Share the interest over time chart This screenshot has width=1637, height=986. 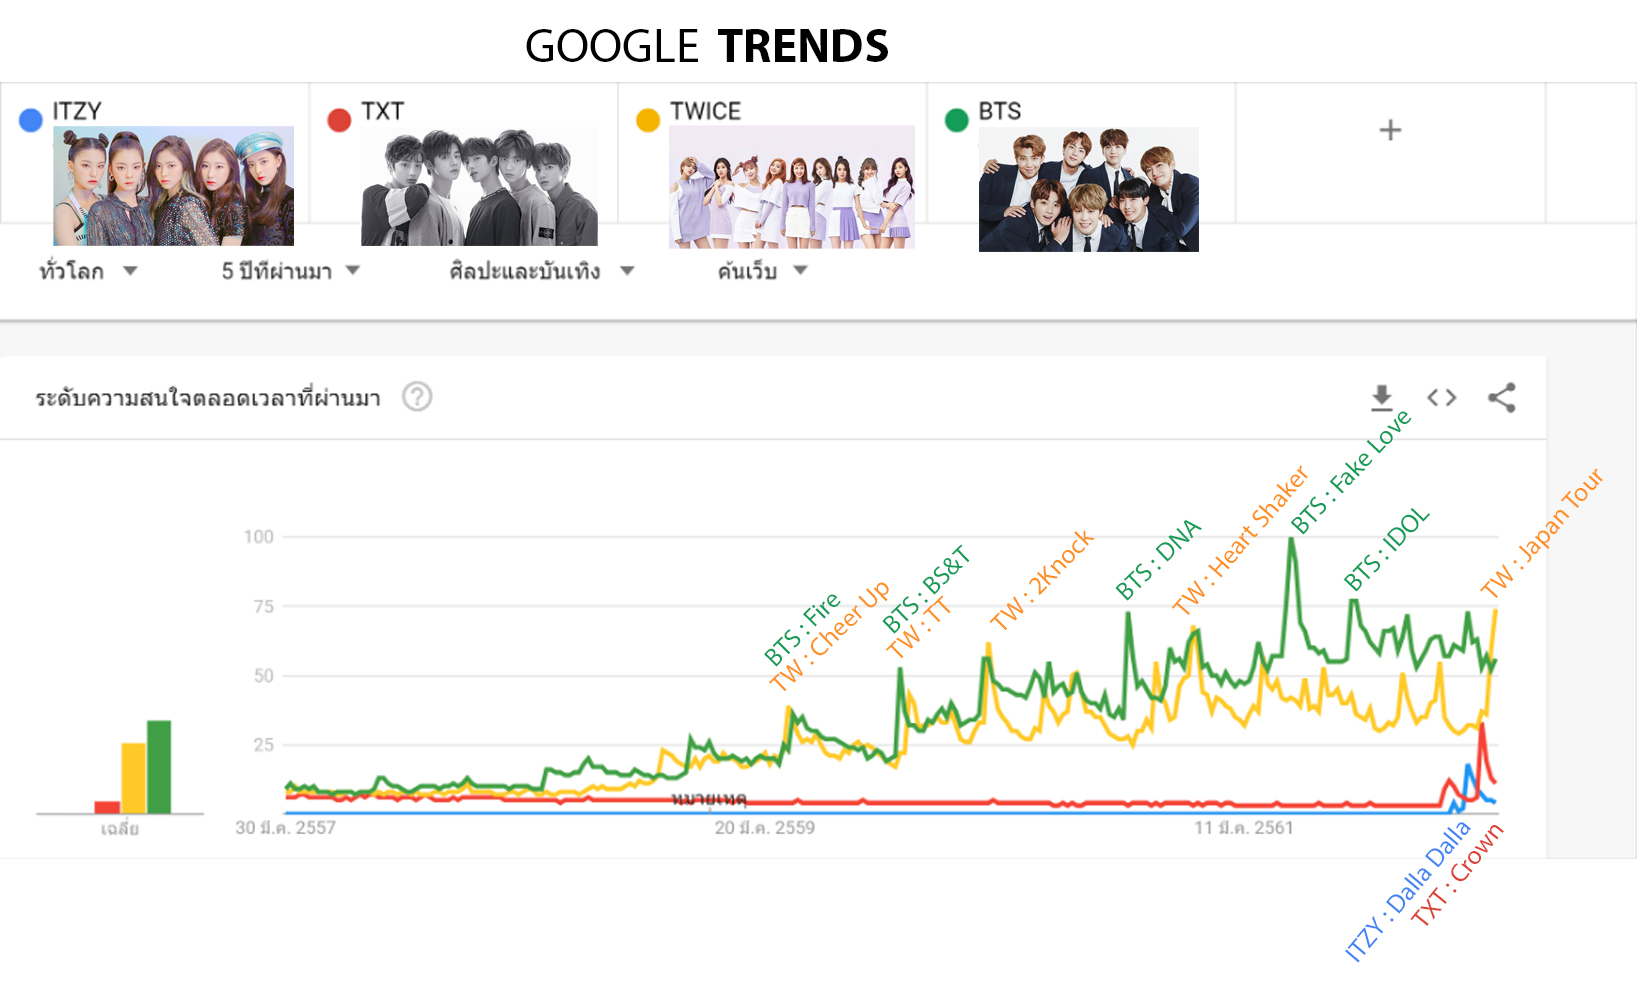pyautogui.click(x=1501, y=398)
